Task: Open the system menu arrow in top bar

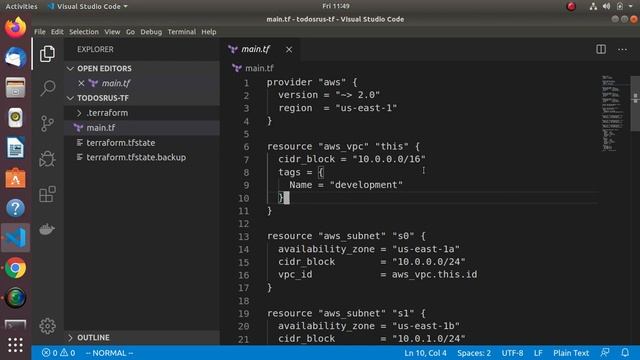Action: 630,6
